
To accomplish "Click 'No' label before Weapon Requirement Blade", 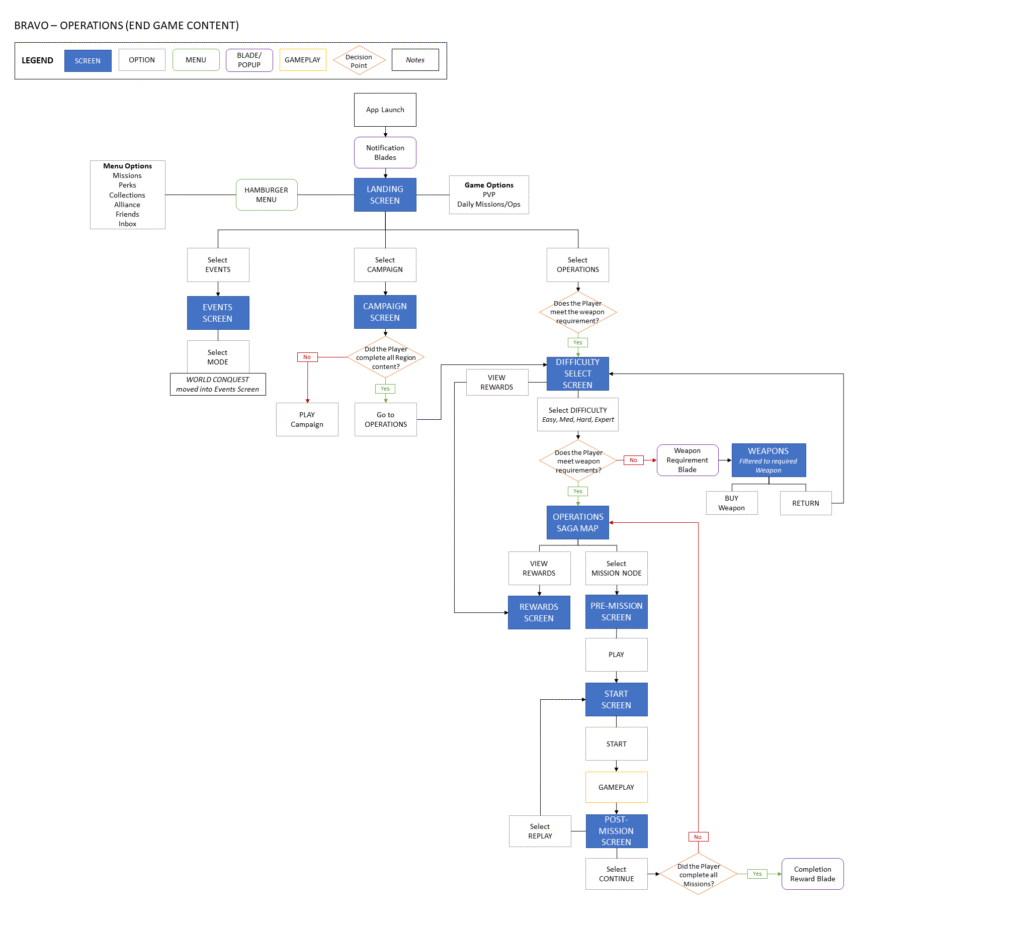I will 633,460.
